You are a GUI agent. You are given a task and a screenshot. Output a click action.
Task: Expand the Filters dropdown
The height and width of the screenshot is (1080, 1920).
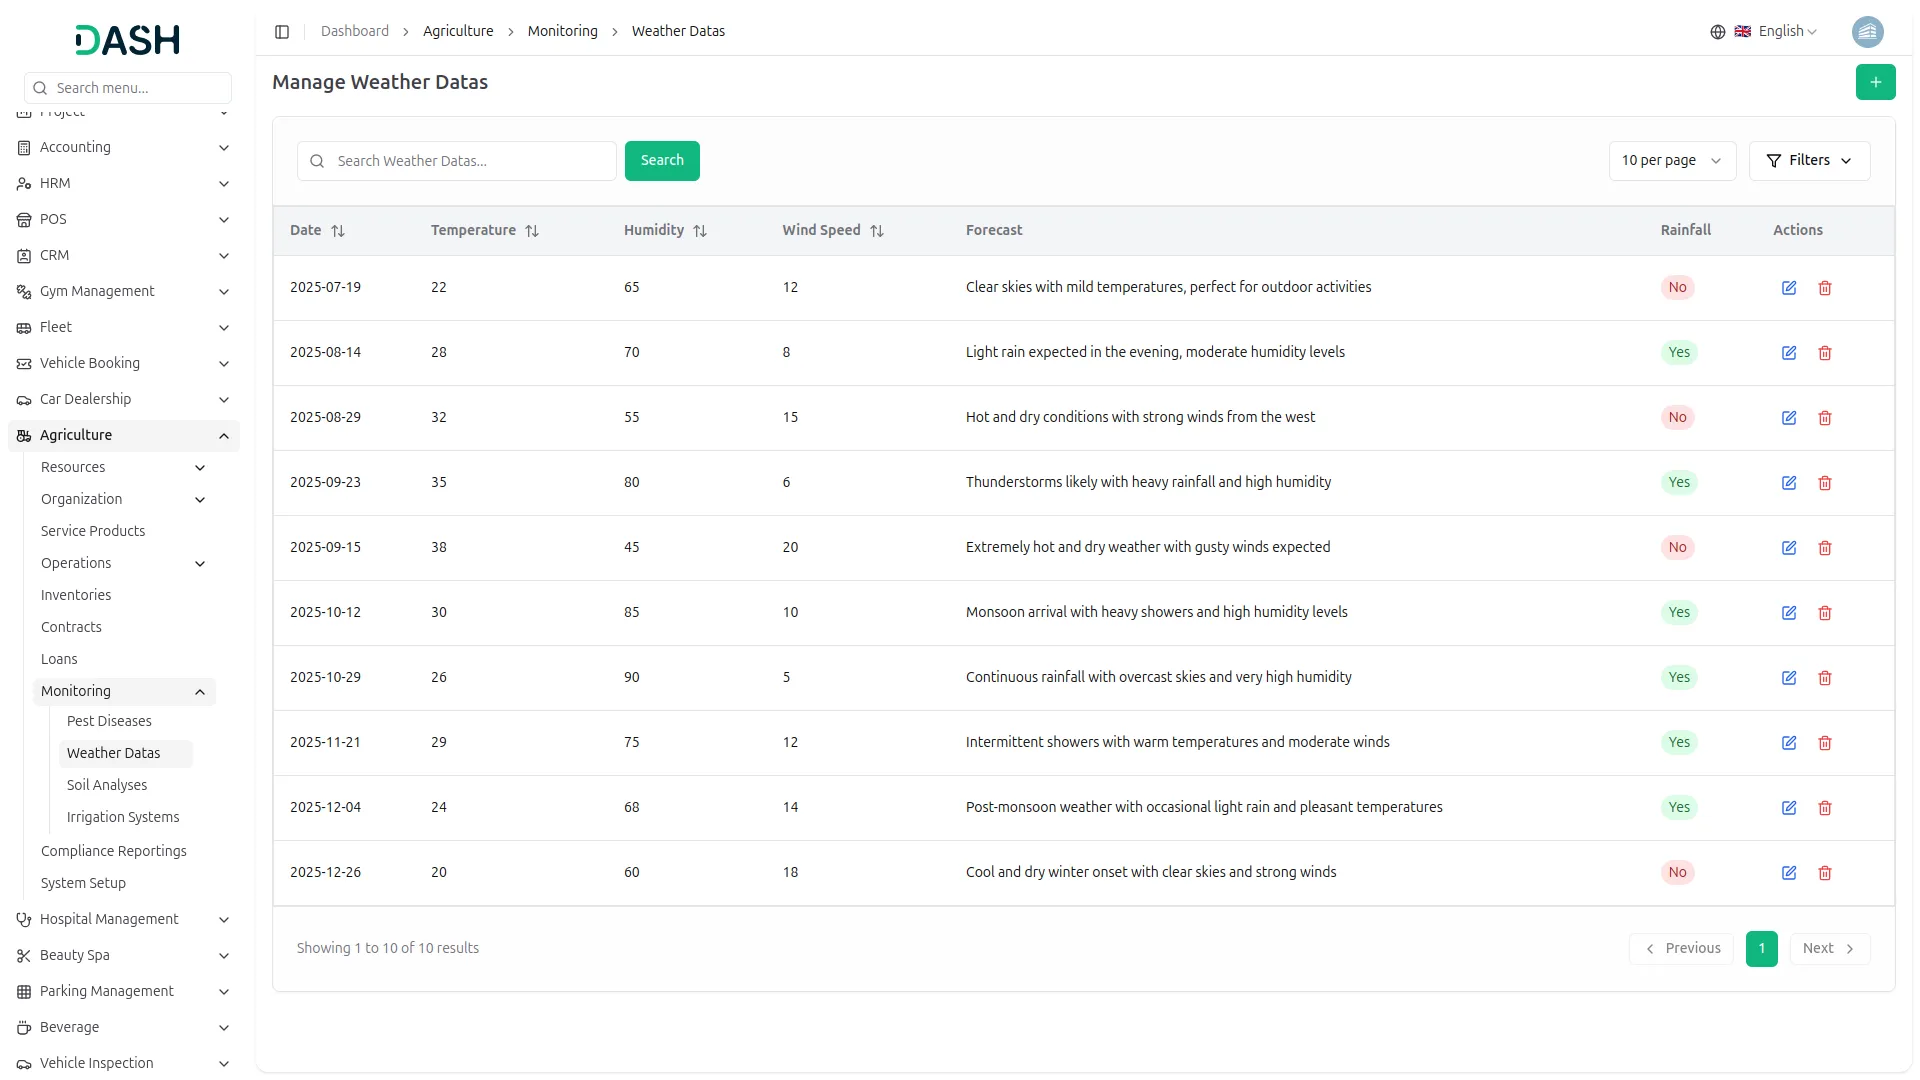tap(1809, 161)
